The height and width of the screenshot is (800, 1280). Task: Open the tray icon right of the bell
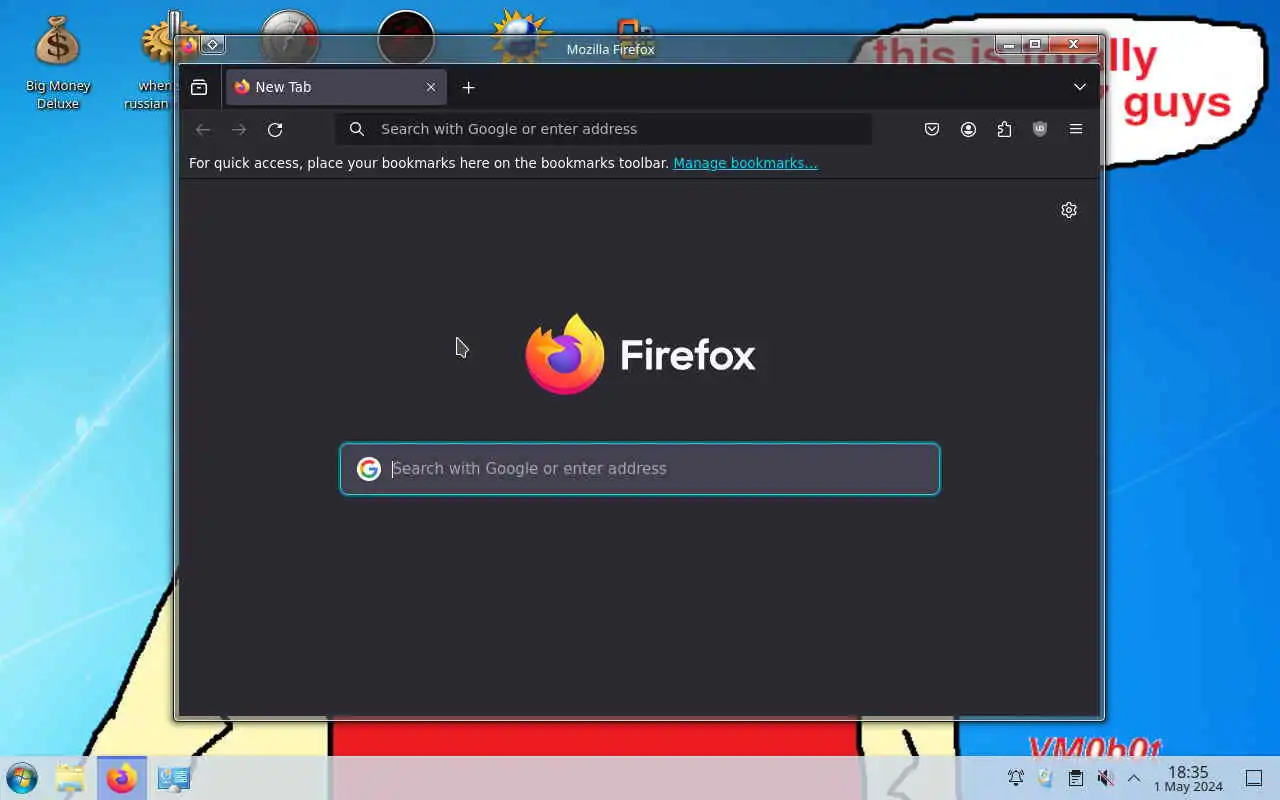pos(1045,778)
